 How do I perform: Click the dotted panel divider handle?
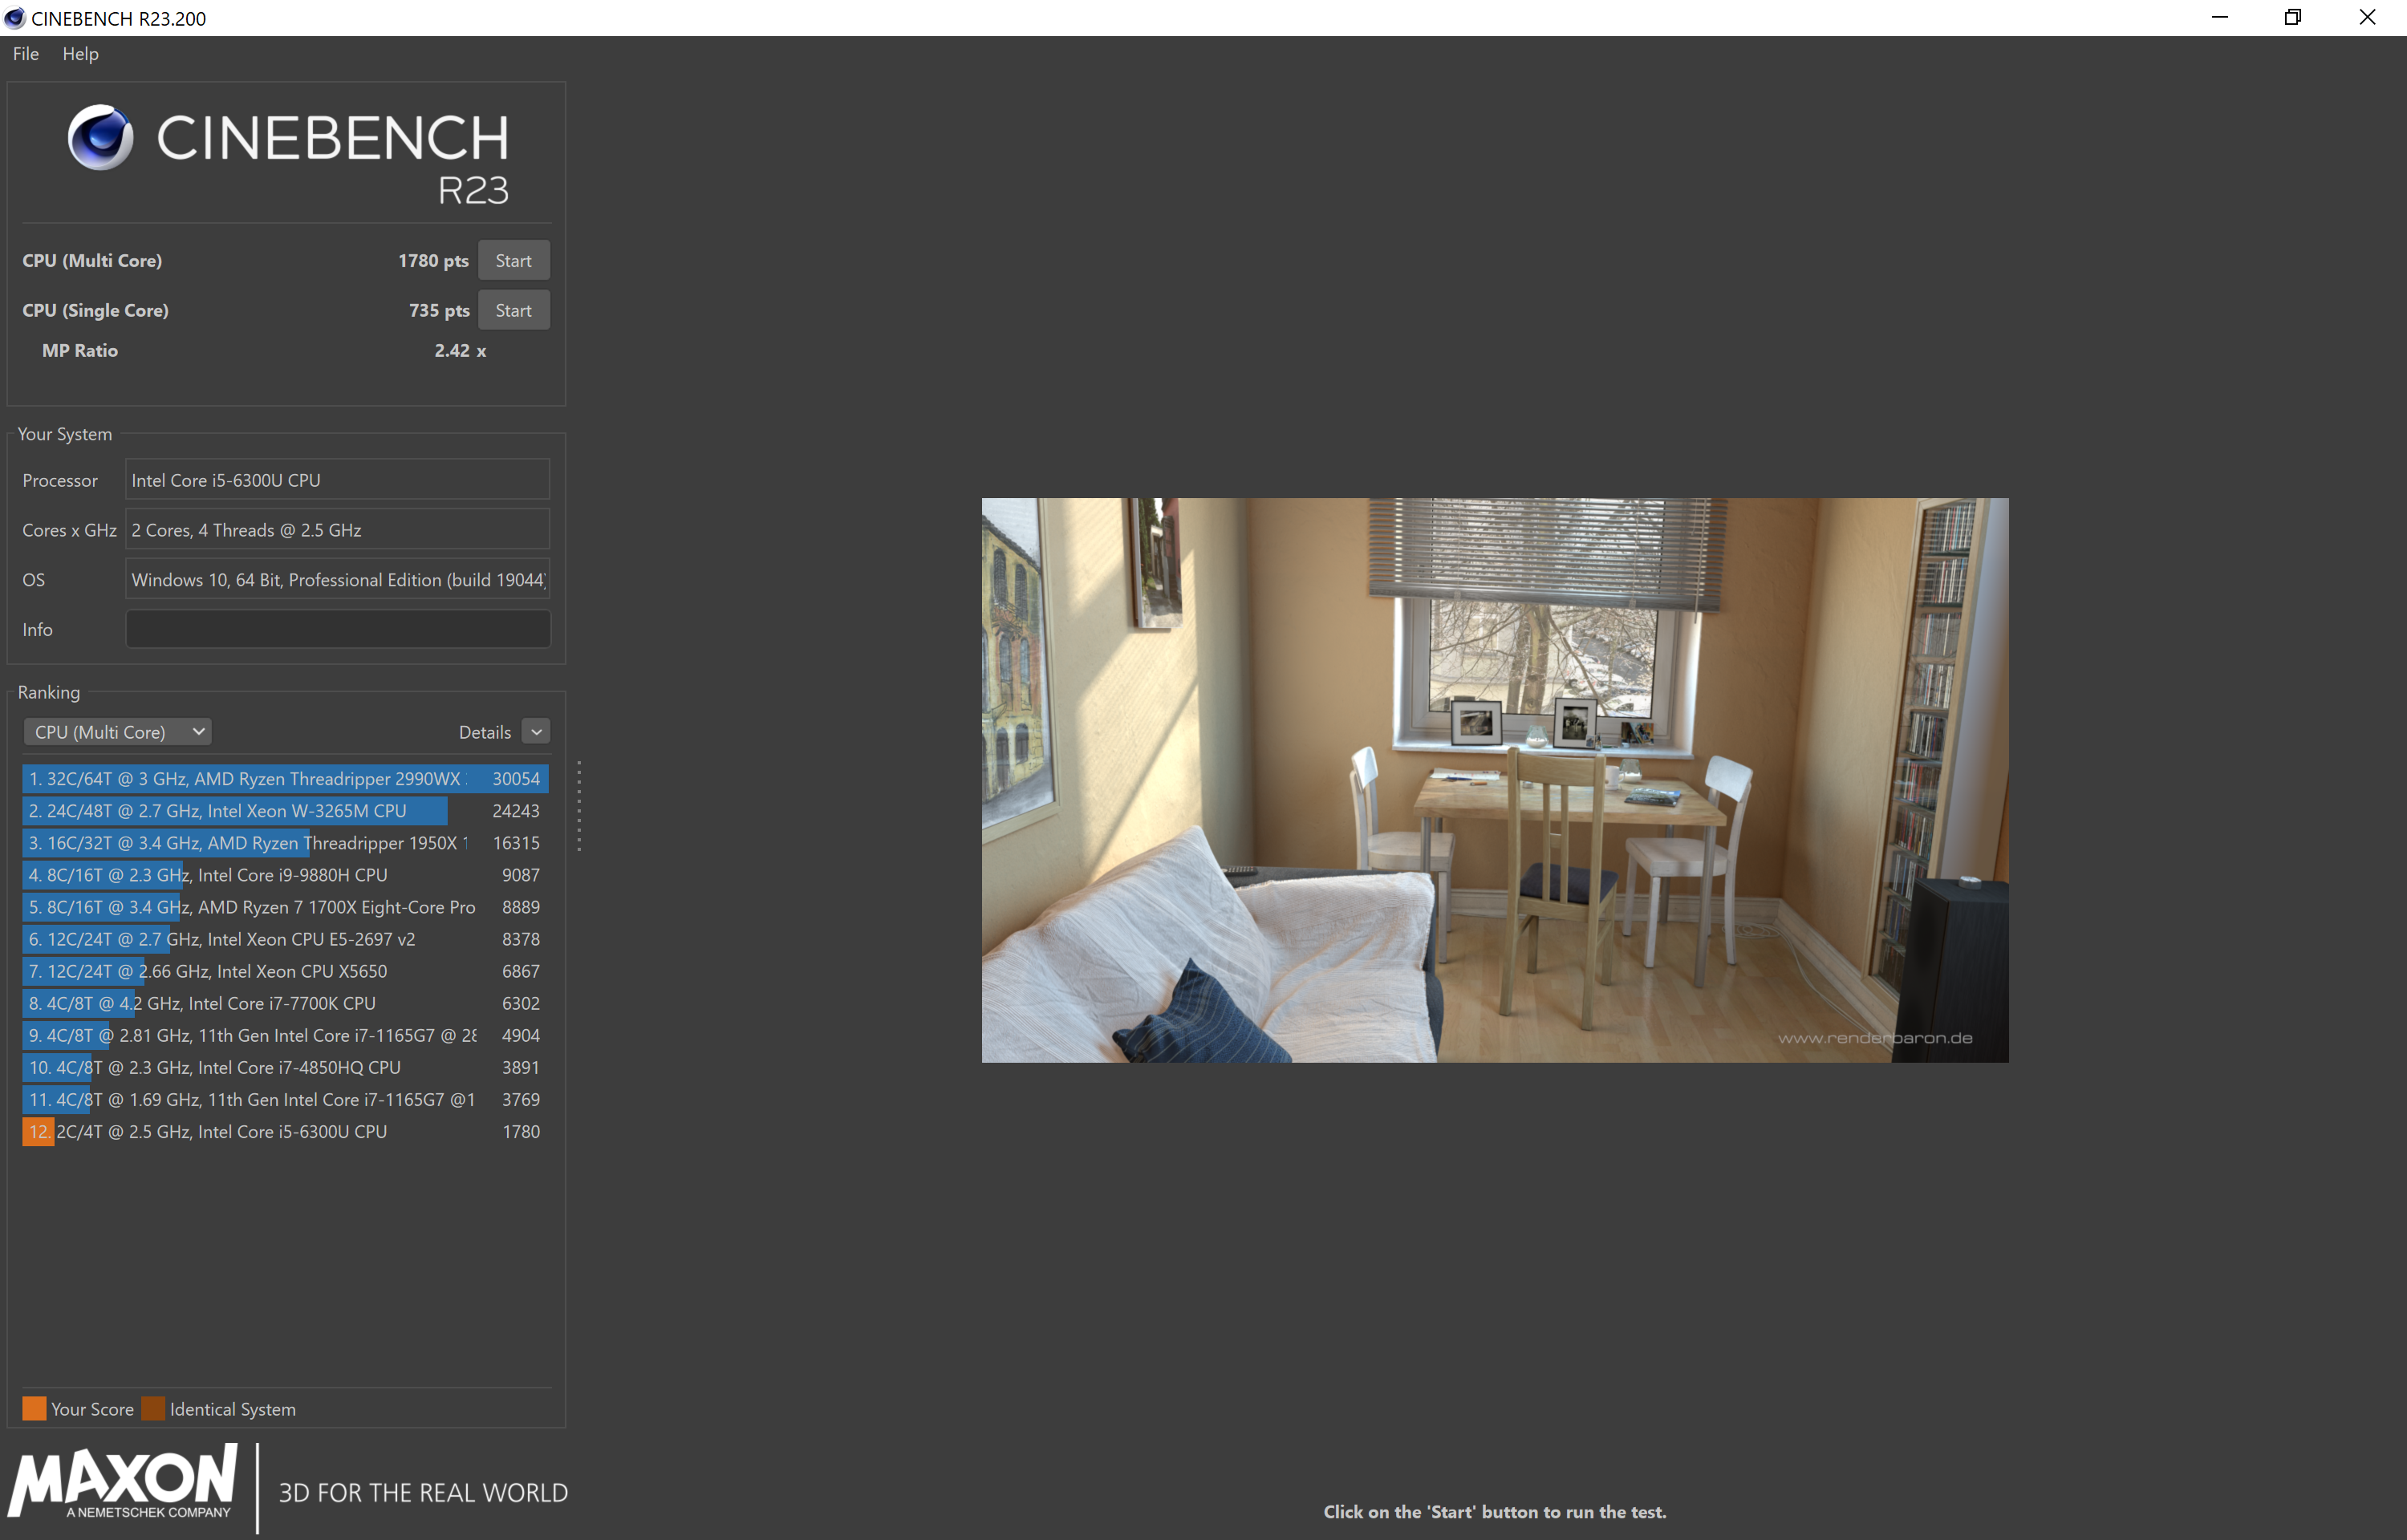[x=579, y=806]
